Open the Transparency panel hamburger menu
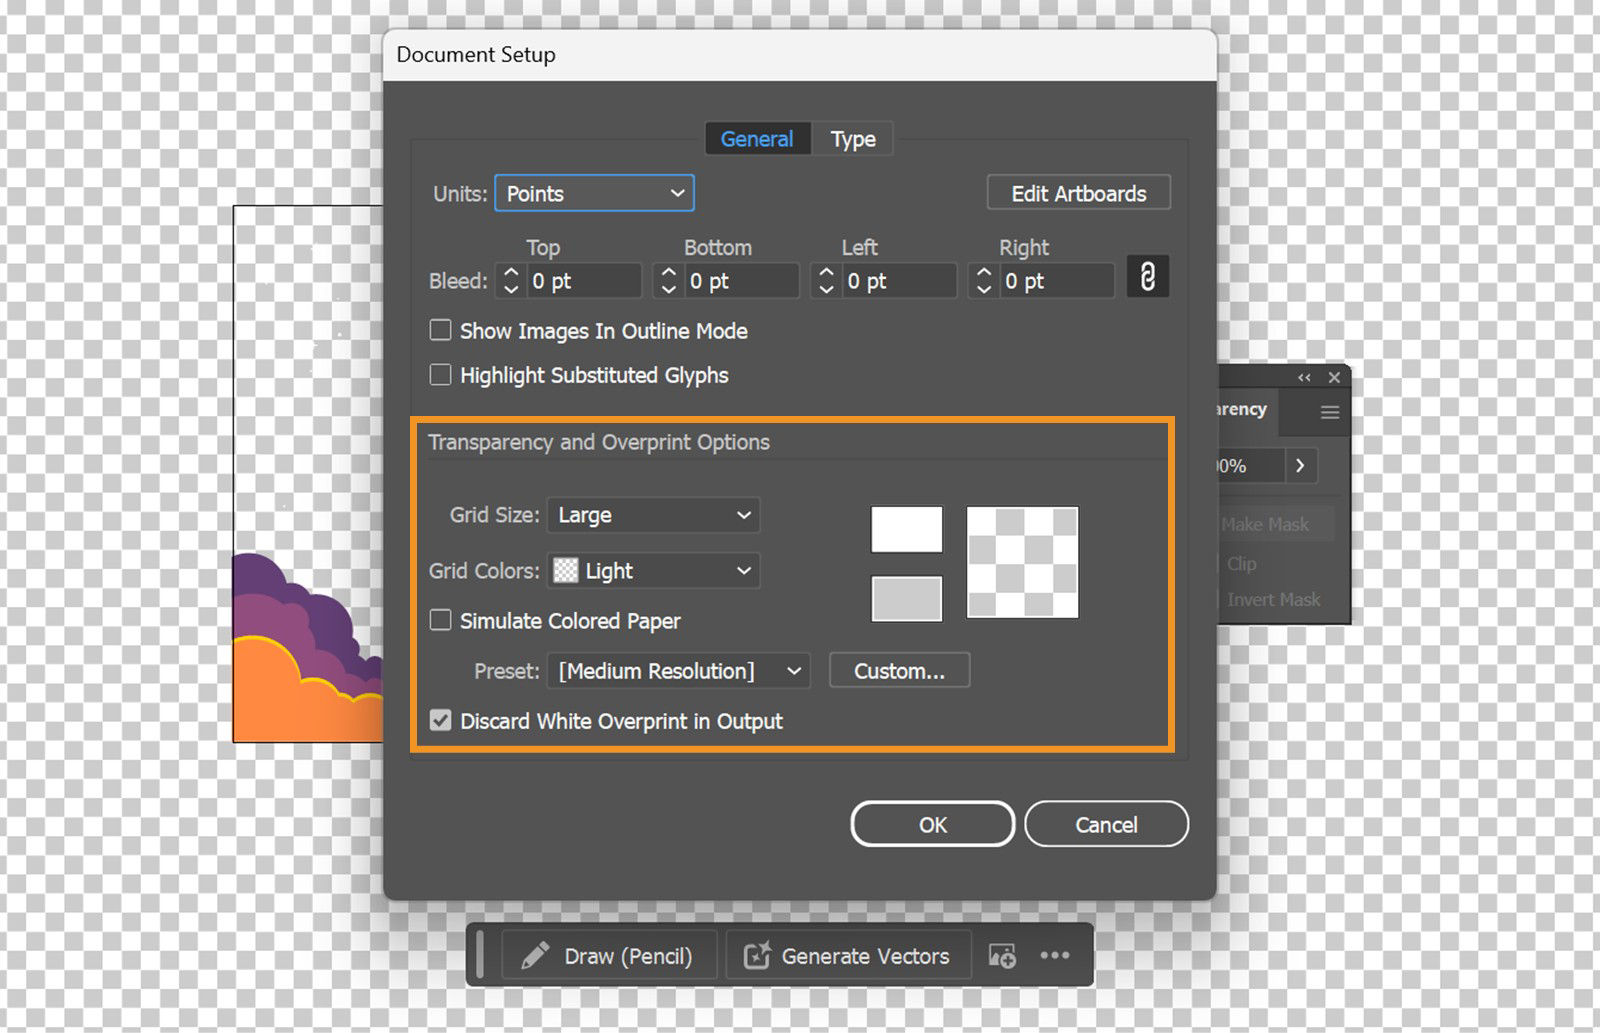1600x1033 pixels. 1329,411
